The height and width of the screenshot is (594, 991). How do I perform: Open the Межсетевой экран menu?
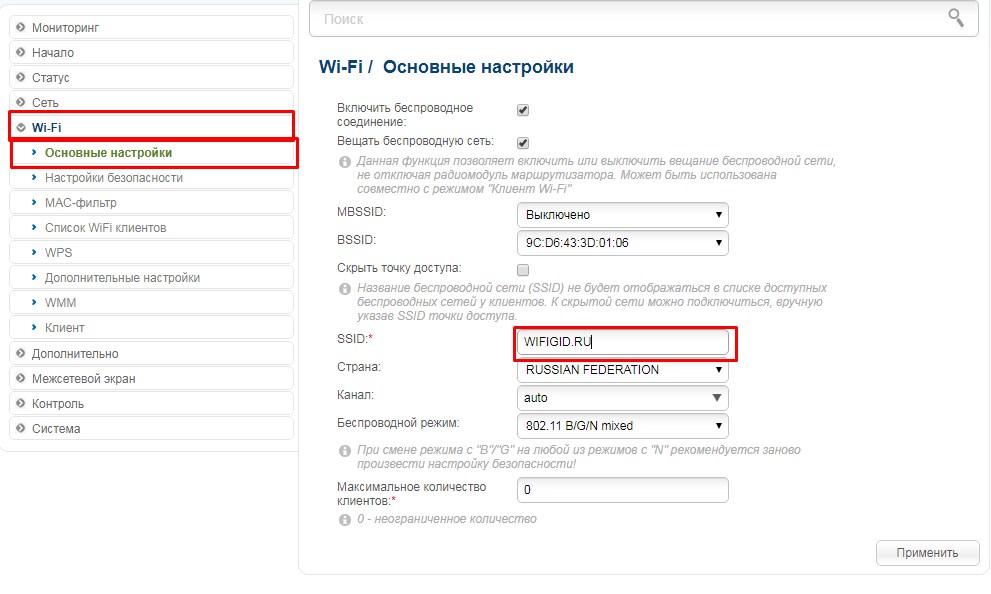coord(152,379)
